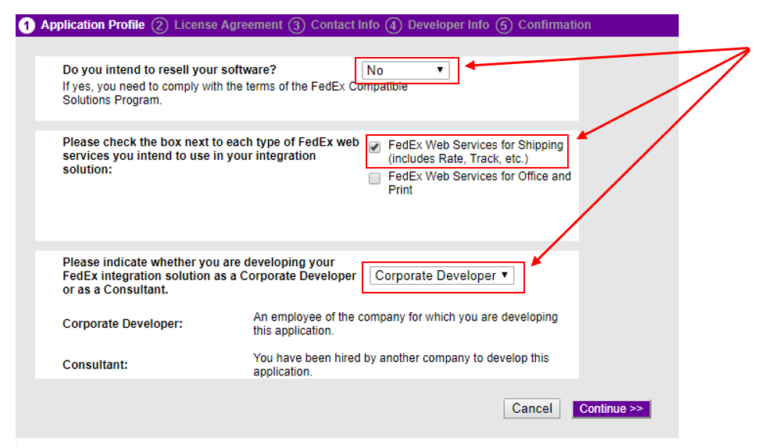Open the Corporate Developer dropdown
This screenshot has height=448, width=768.
pos(441,276)
